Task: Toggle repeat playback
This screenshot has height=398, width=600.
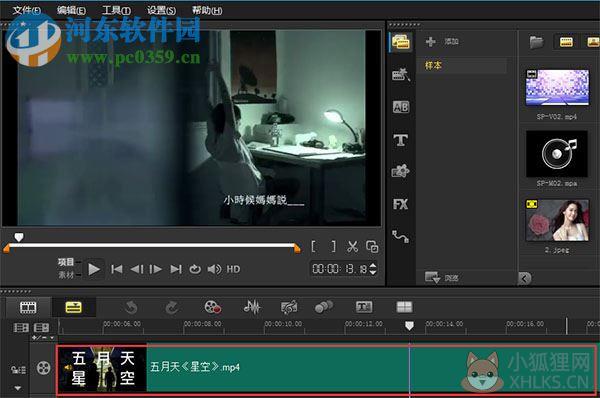Action: 195,269
